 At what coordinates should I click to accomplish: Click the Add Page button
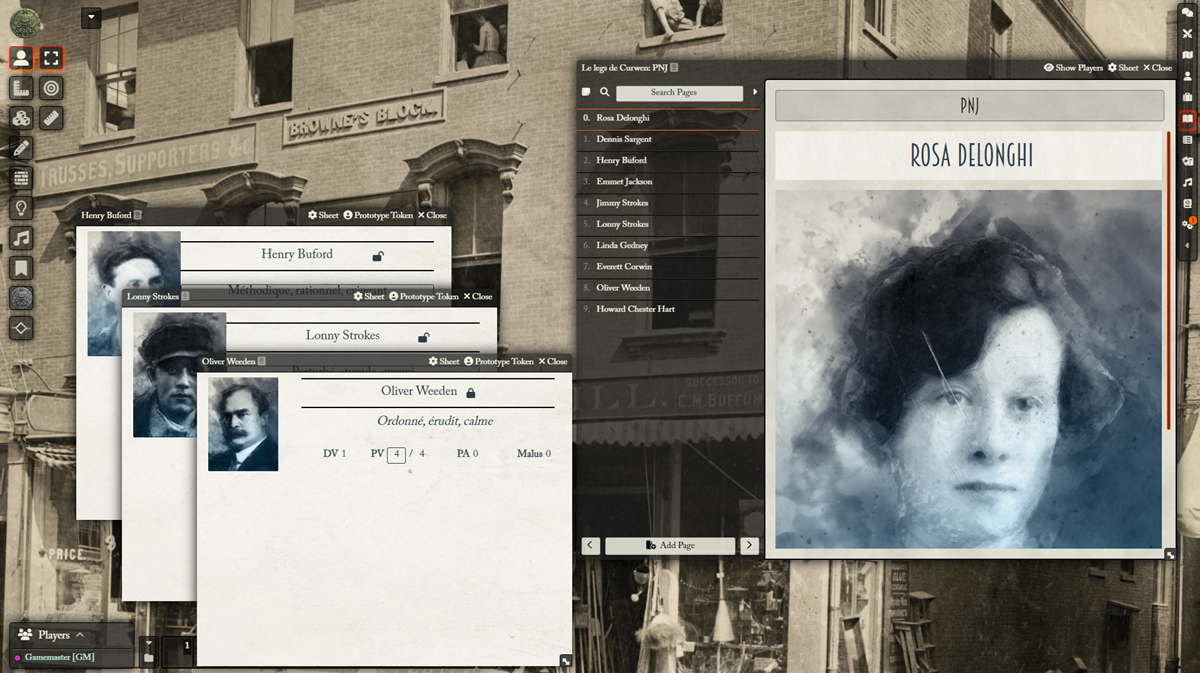coord(670,545)
